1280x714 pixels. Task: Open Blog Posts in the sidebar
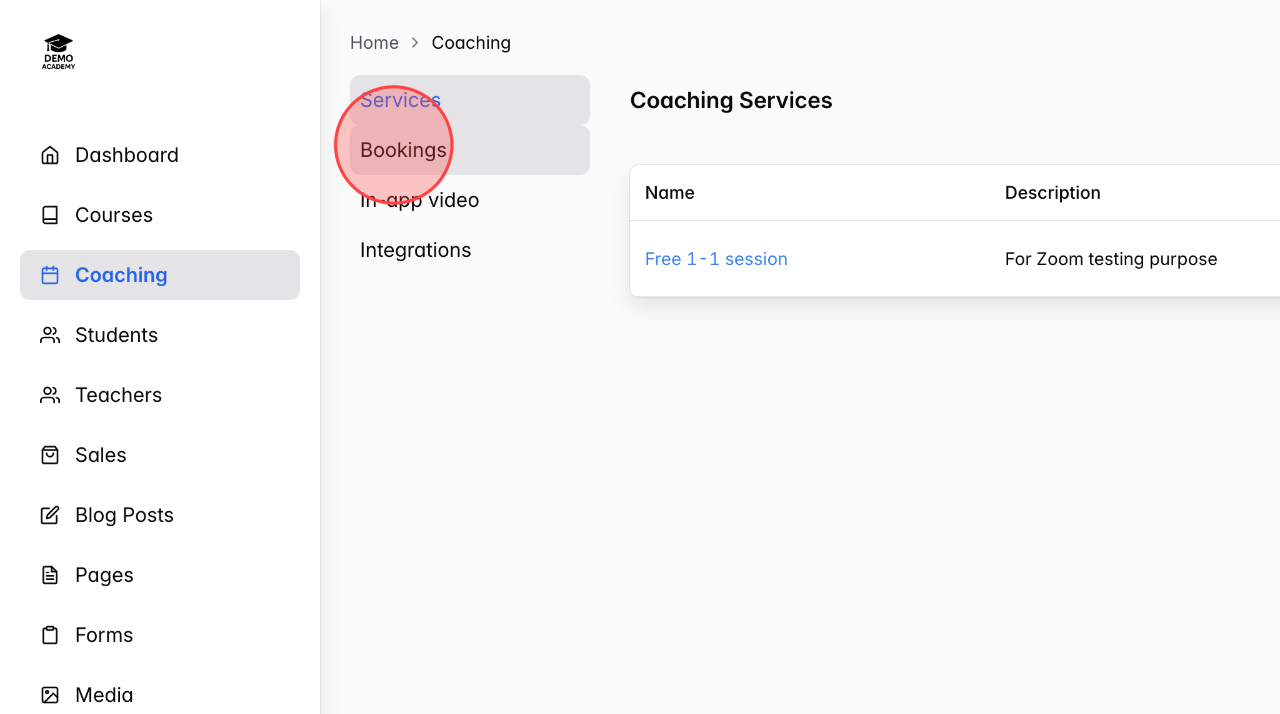point(160,515)
